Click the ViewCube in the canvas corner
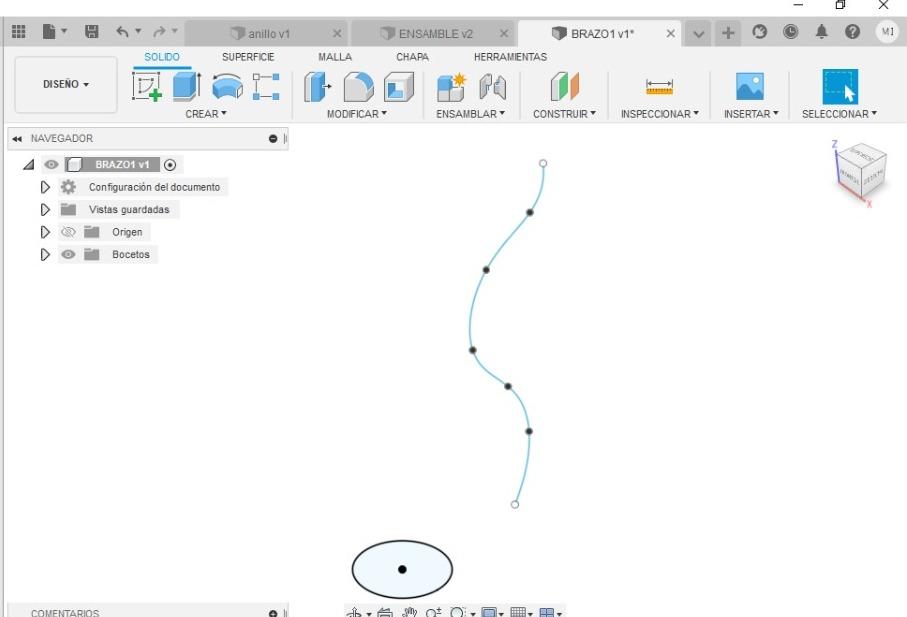 (x=861, y=171)
